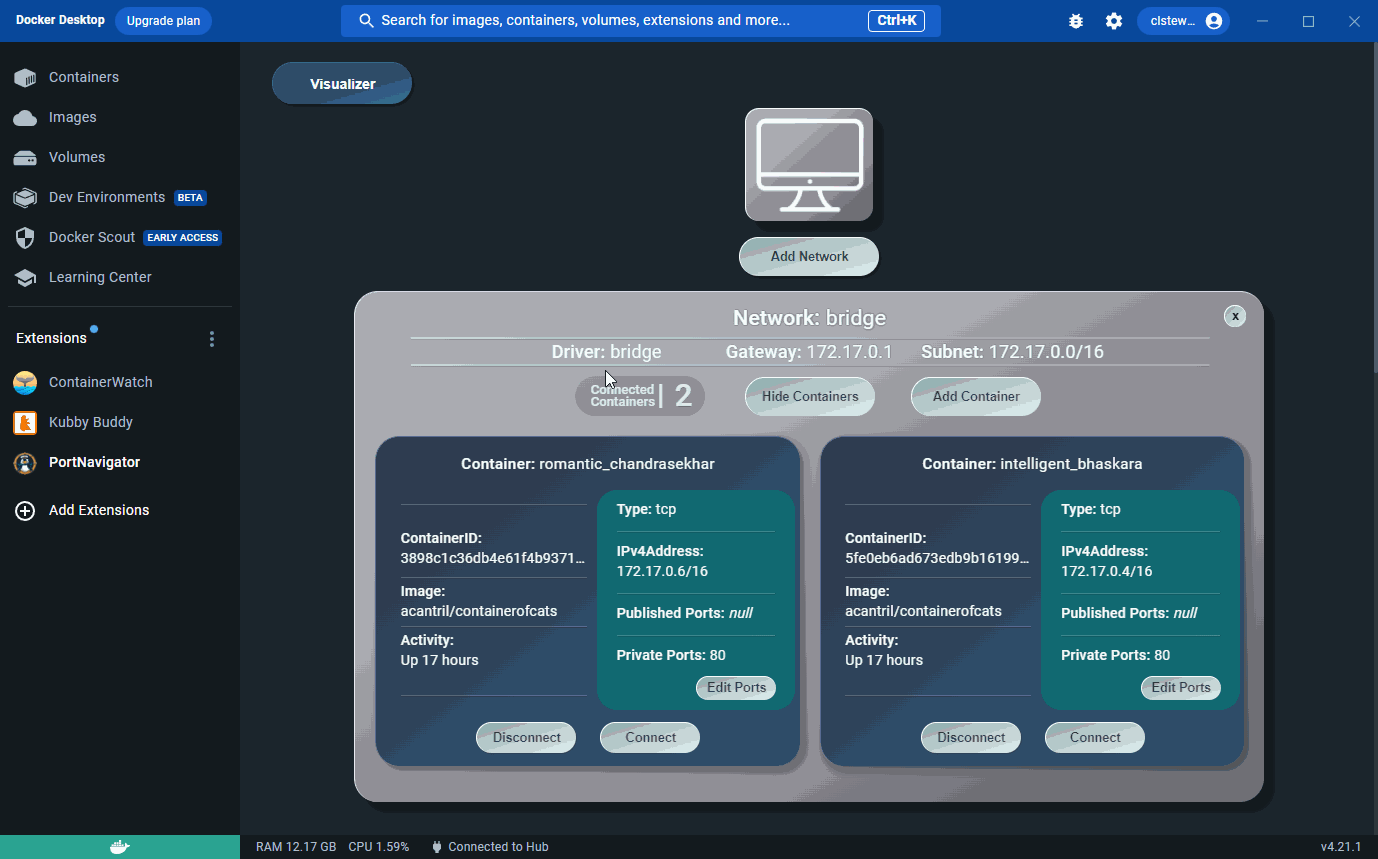Image resolution: width=1378 pixels, height=859 pixels.
Task: Click the Kubby Buddy extension icon
Action: pos(25,422)
